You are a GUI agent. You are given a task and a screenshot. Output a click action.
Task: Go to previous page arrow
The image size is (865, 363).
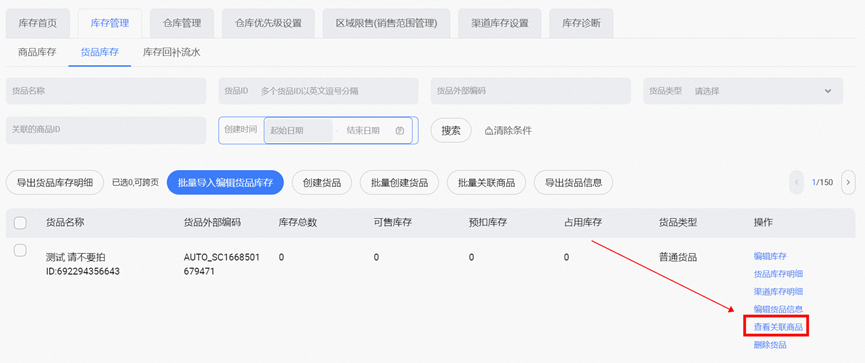(x=796, y=183)
